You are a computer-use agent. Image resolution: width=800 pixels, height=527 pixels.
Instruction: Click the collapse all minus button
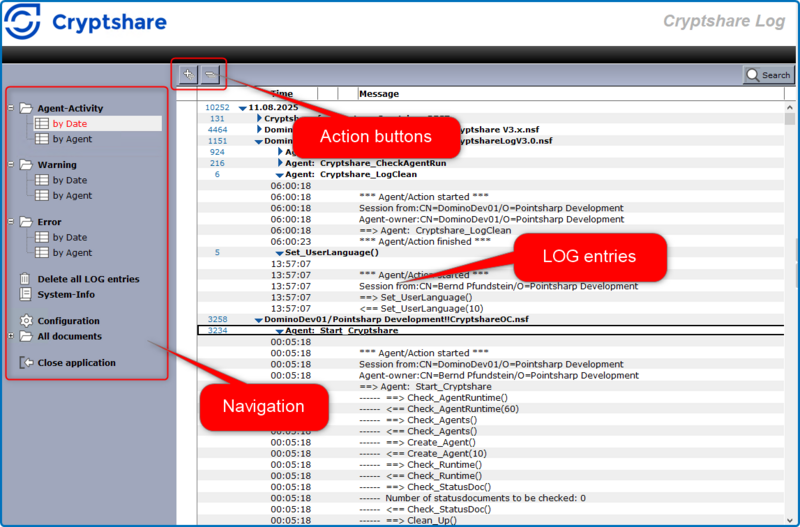pyautogui.click(x=210, y=74)
